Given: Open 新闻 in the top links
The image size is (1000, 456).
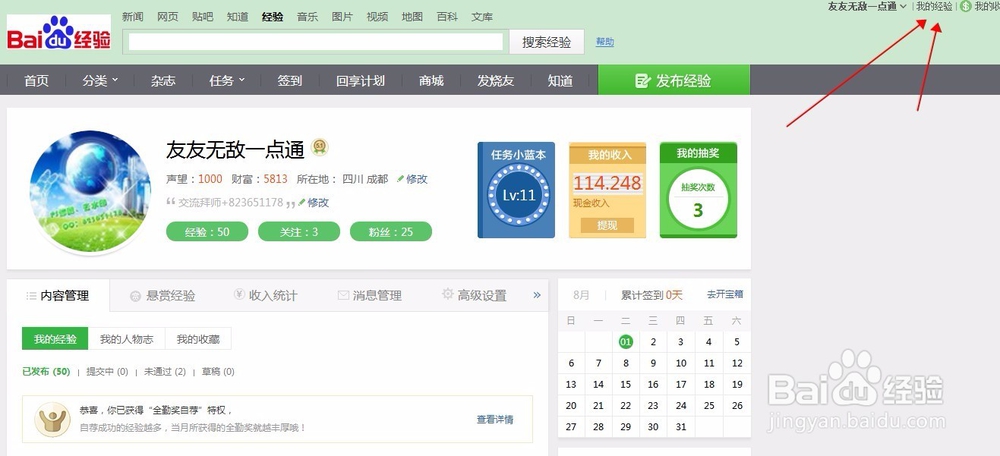Looking at the screenshot, I should tap(133, 17).
